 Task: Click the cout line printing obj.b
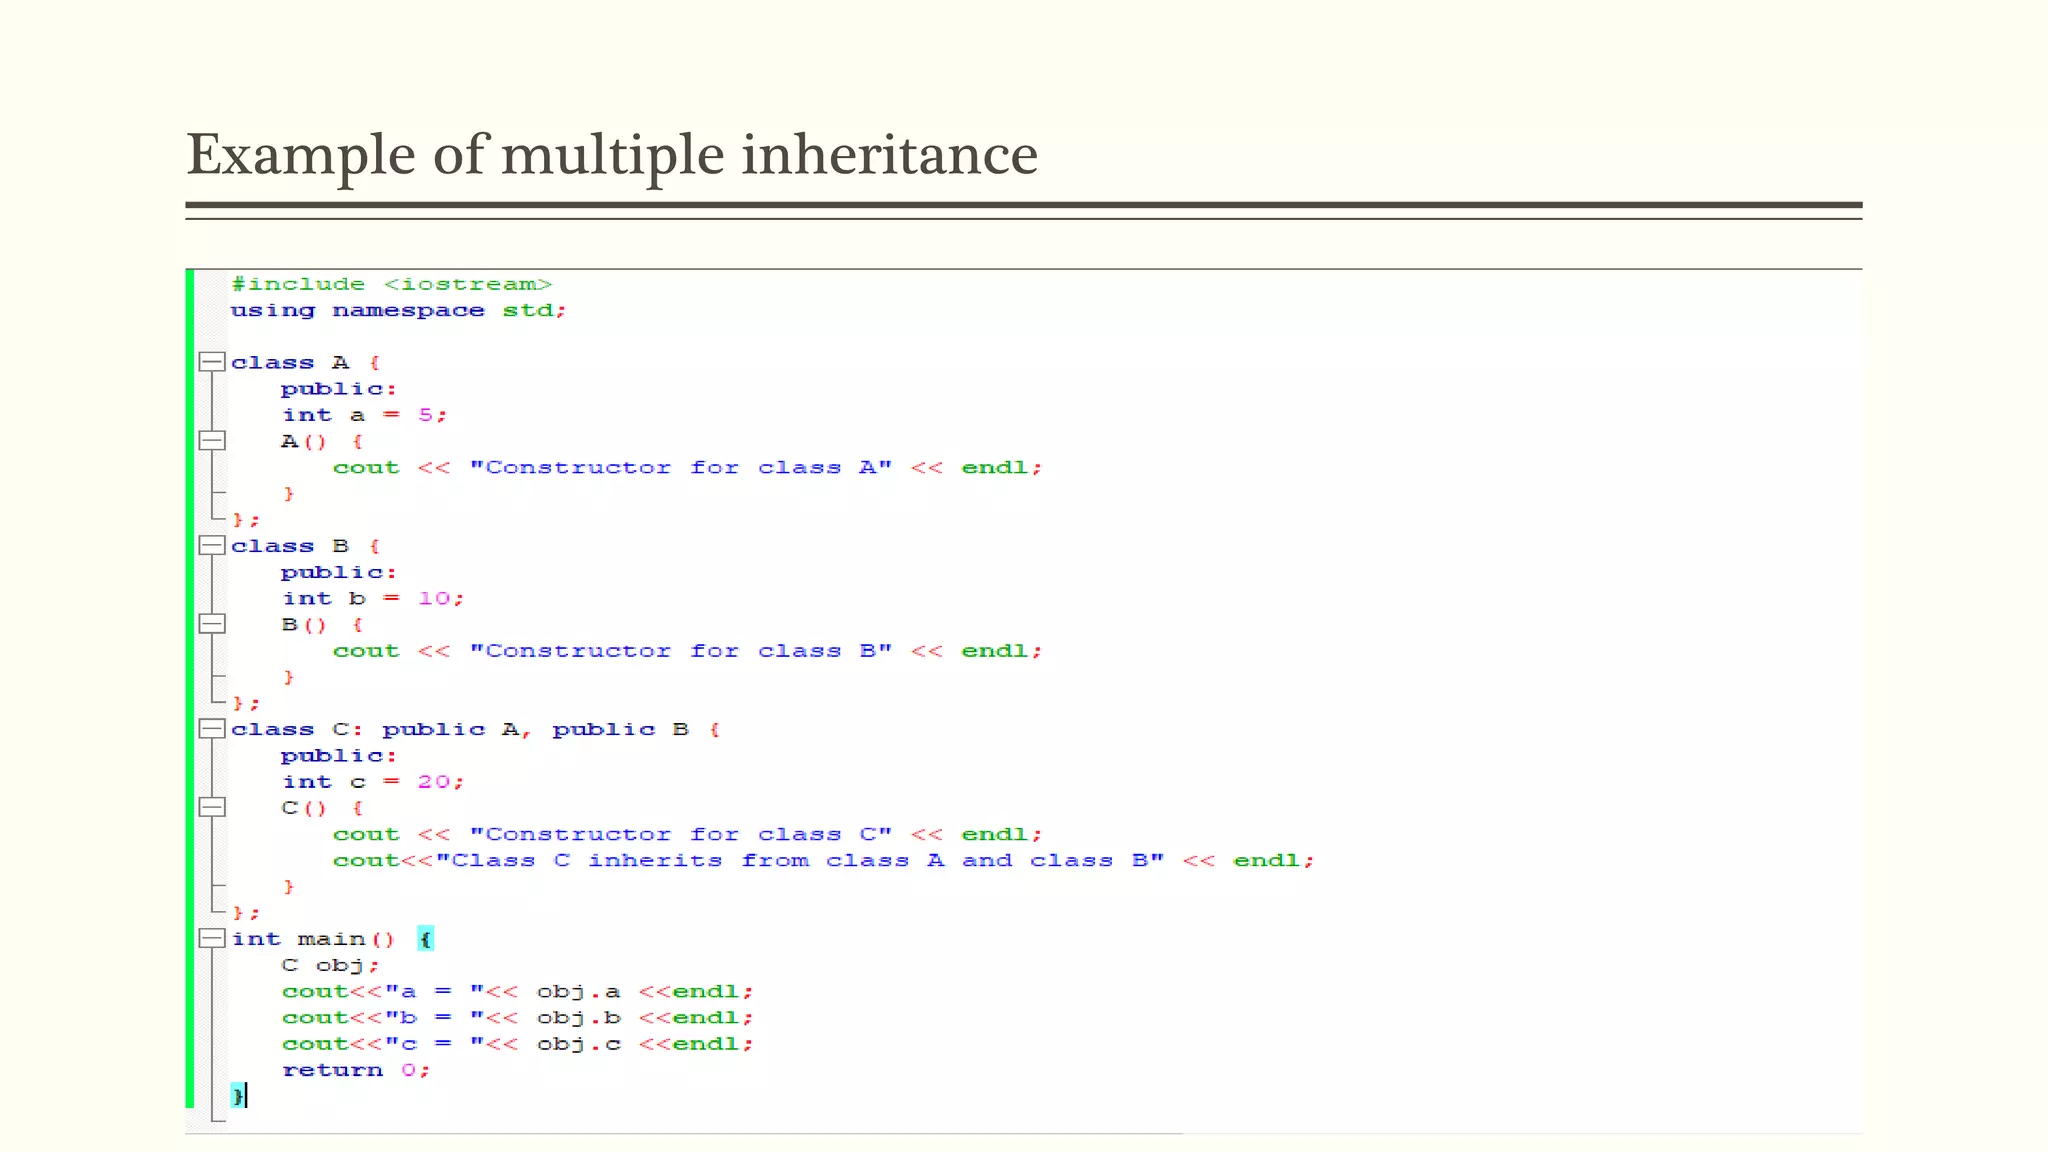pos(517,1017)
